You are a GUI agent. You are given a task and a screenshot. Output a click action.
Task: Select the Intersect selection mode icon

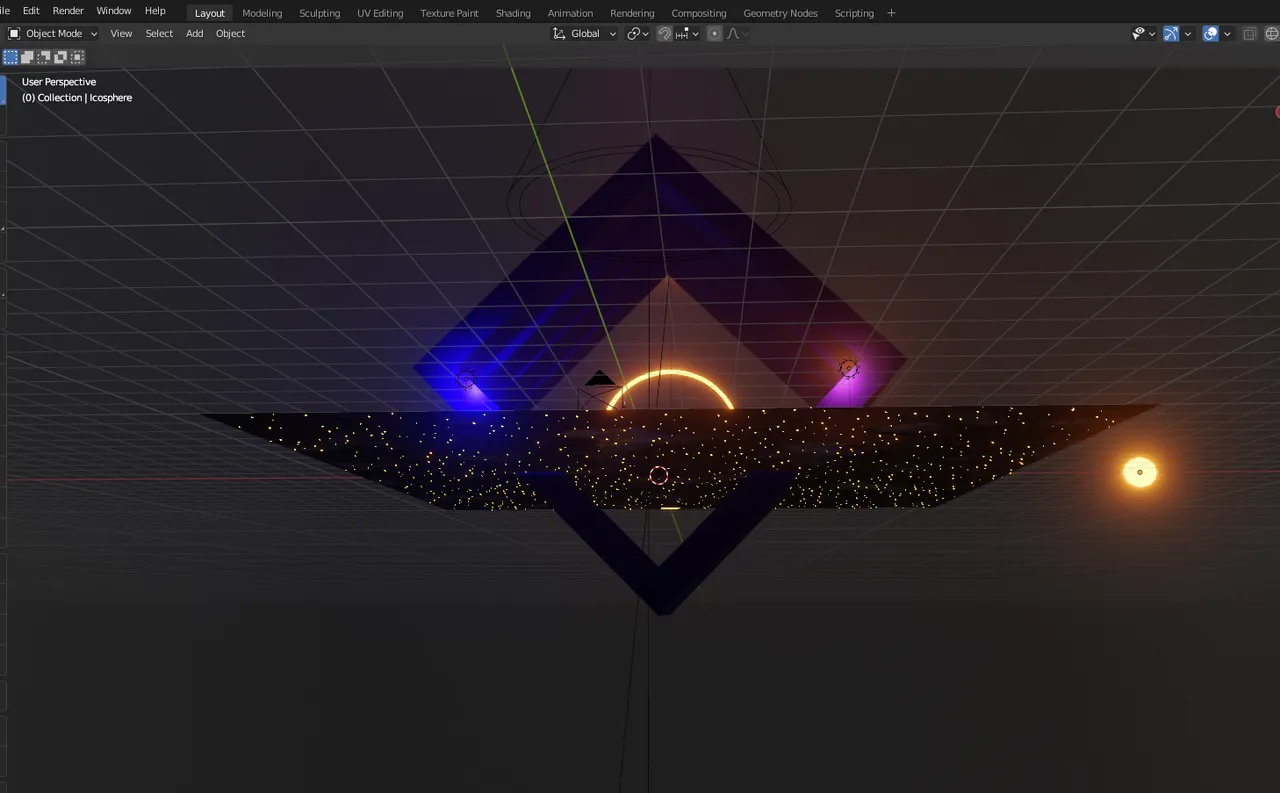[x=77, y=57]
